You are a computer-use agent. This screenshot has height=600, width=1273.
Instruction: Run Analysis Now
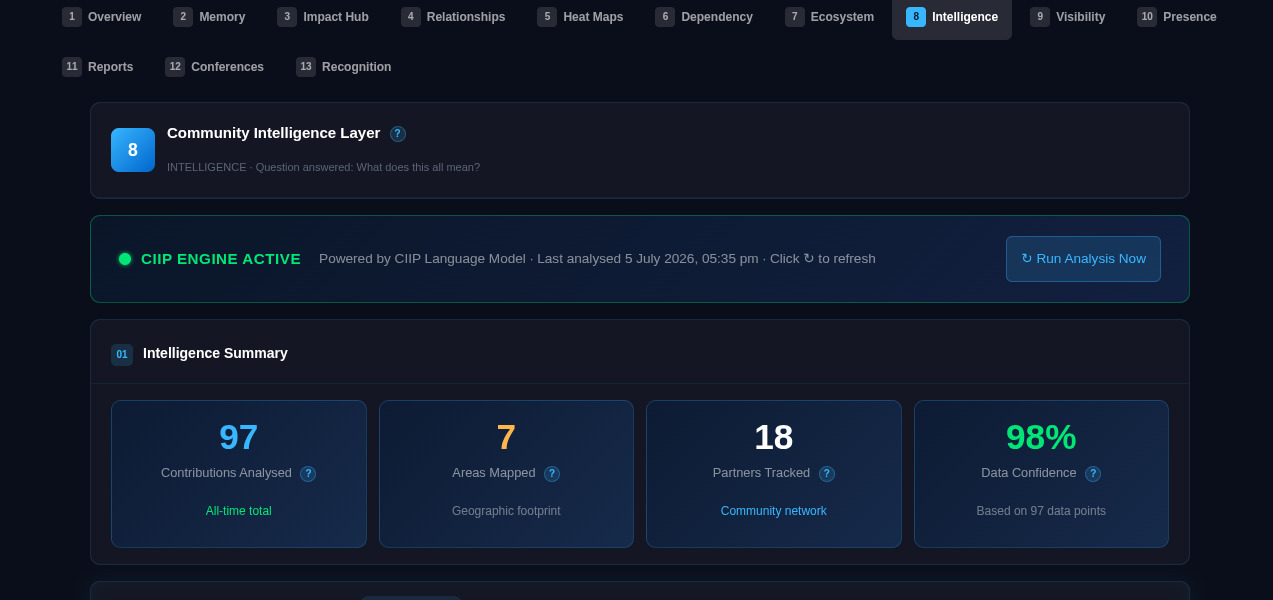coord(1083,259)
